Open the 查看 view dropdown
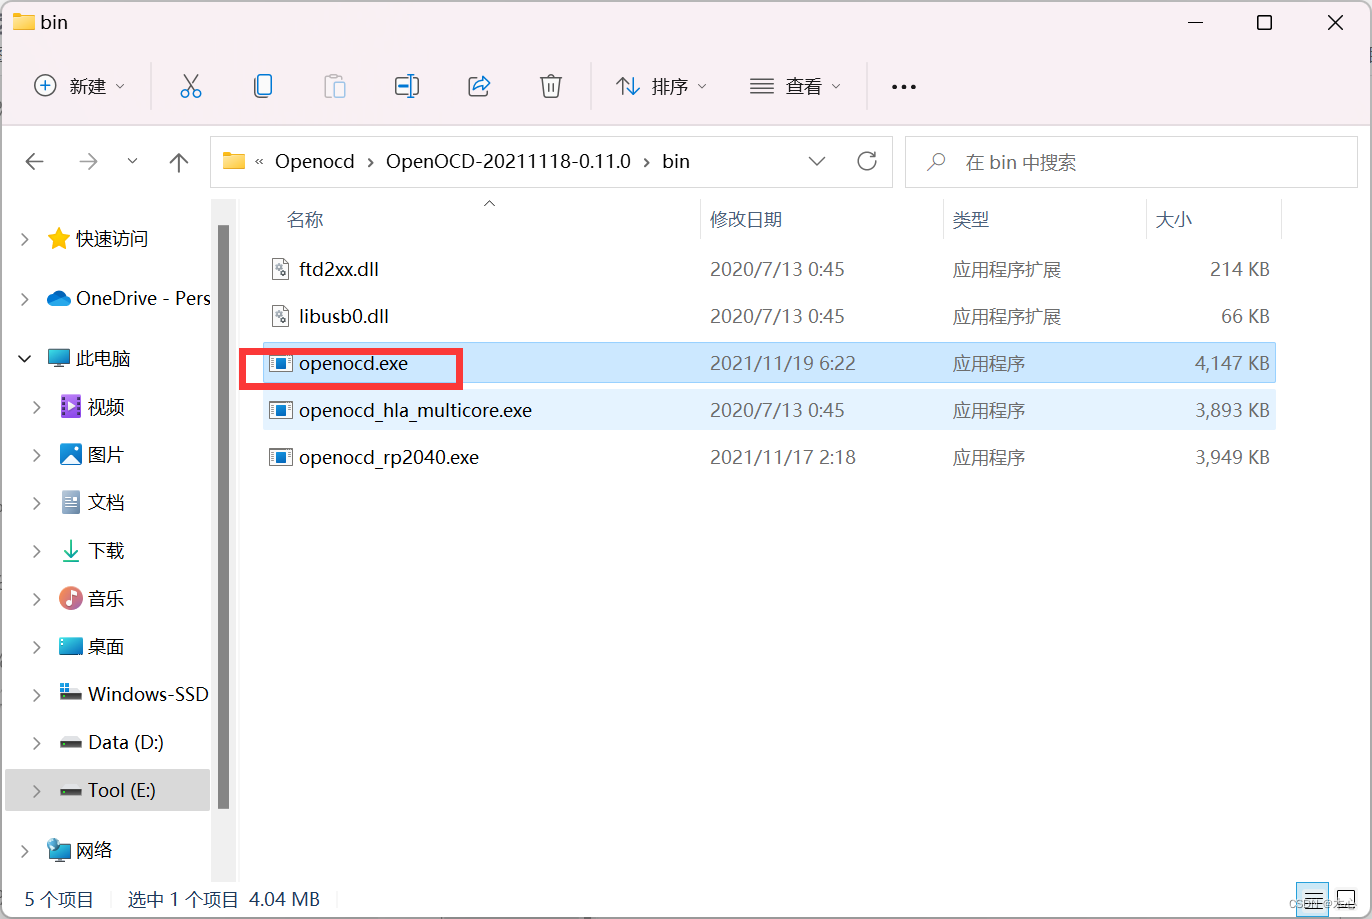This screenshot has width=1372, height=919. (x=796, y=86)
